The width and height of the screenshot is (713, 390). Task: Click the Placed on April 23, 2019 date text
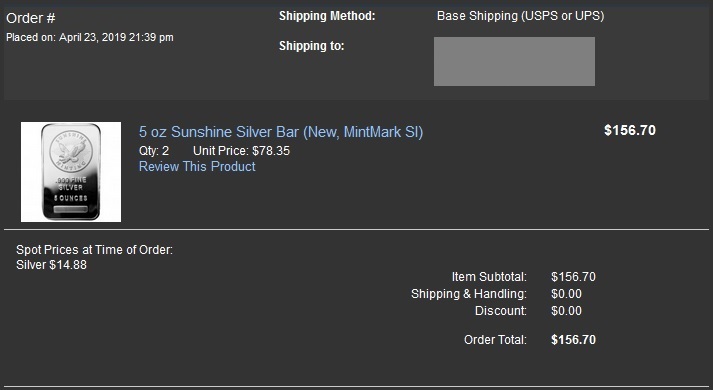90,37
